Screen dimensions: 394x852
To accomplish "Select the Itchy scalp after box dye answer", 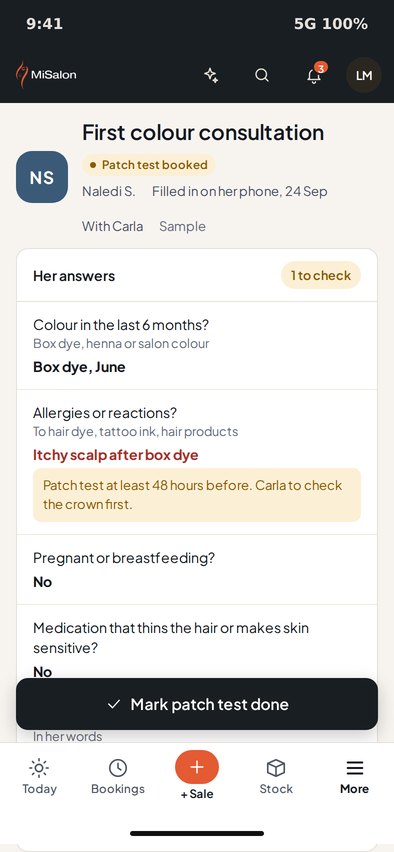I will pyautogui.click(x=116, y=455).
